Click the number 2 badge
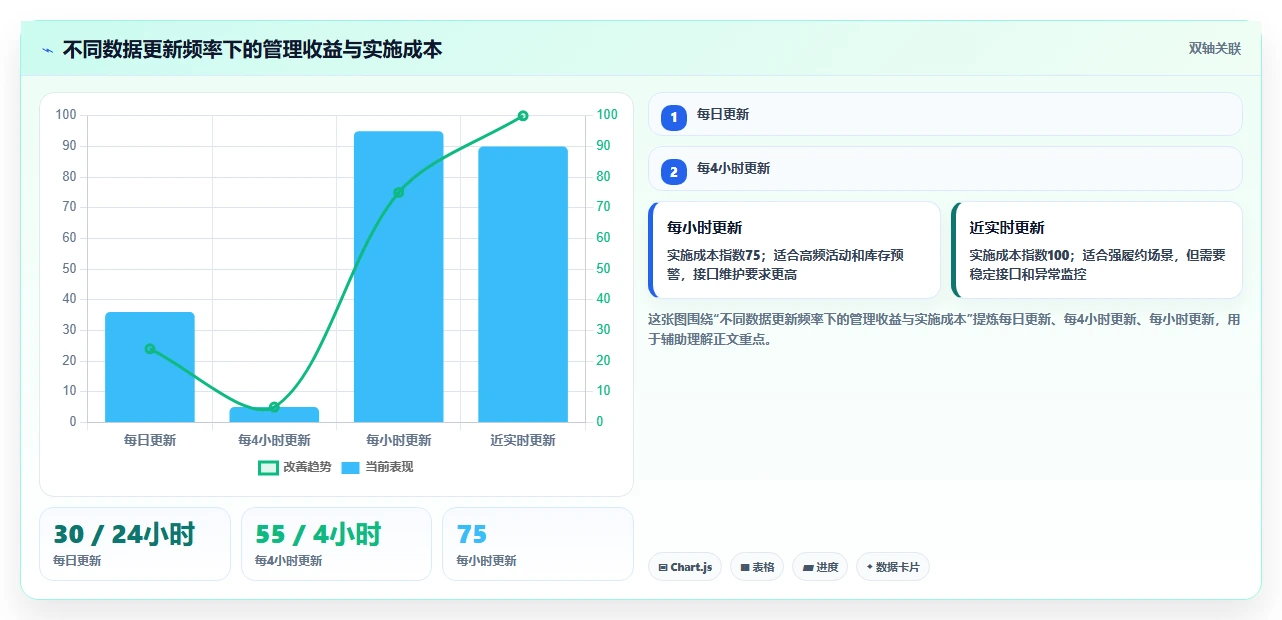The height and width of the screenshot is (620, 1282). (674, 172)
